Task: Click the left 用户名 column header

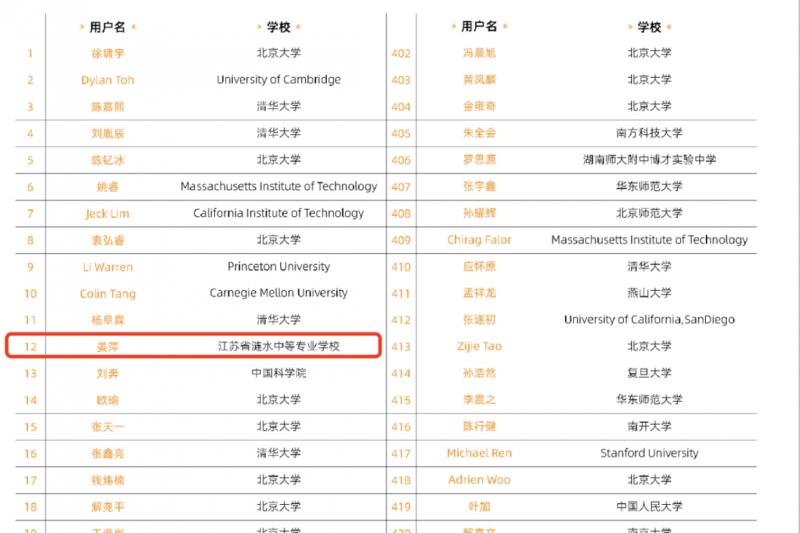Action: pos(107,27)
